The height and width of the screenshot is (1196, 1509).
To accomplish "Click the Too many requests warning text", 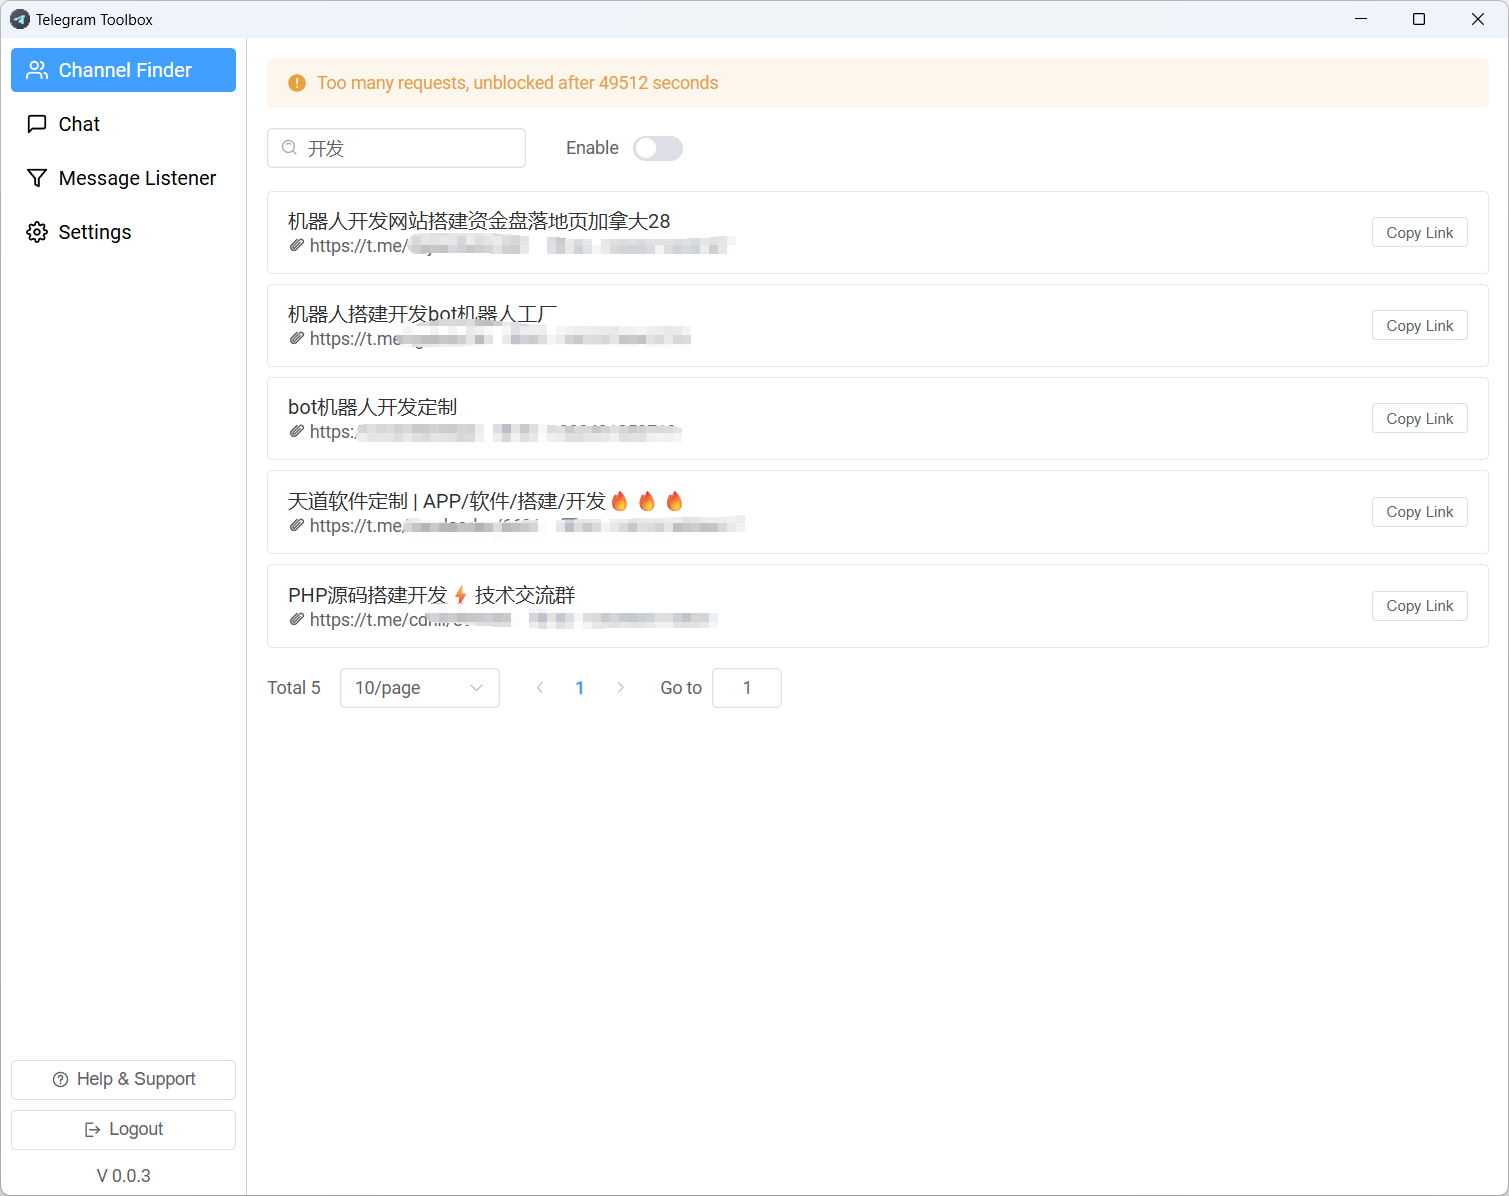I will pyautogui.click(x=518, y=83).
